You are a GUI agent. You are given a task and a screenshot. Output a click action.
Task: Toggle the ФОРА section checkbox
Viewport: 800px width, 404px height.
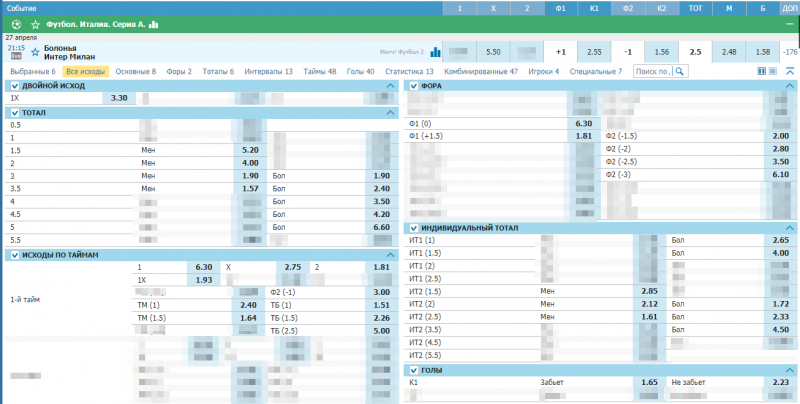coord(414,86)
